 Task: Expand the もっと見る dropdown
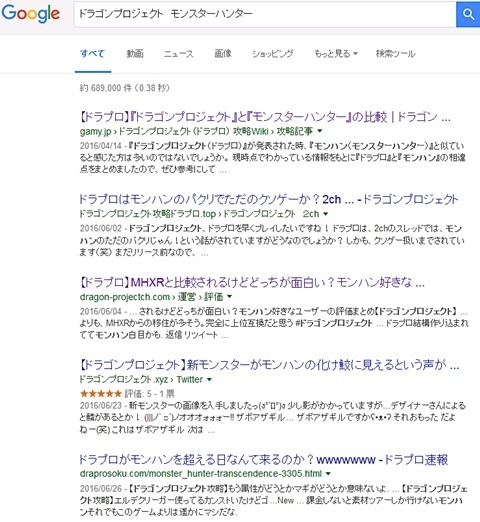click(x=336, y=53)
